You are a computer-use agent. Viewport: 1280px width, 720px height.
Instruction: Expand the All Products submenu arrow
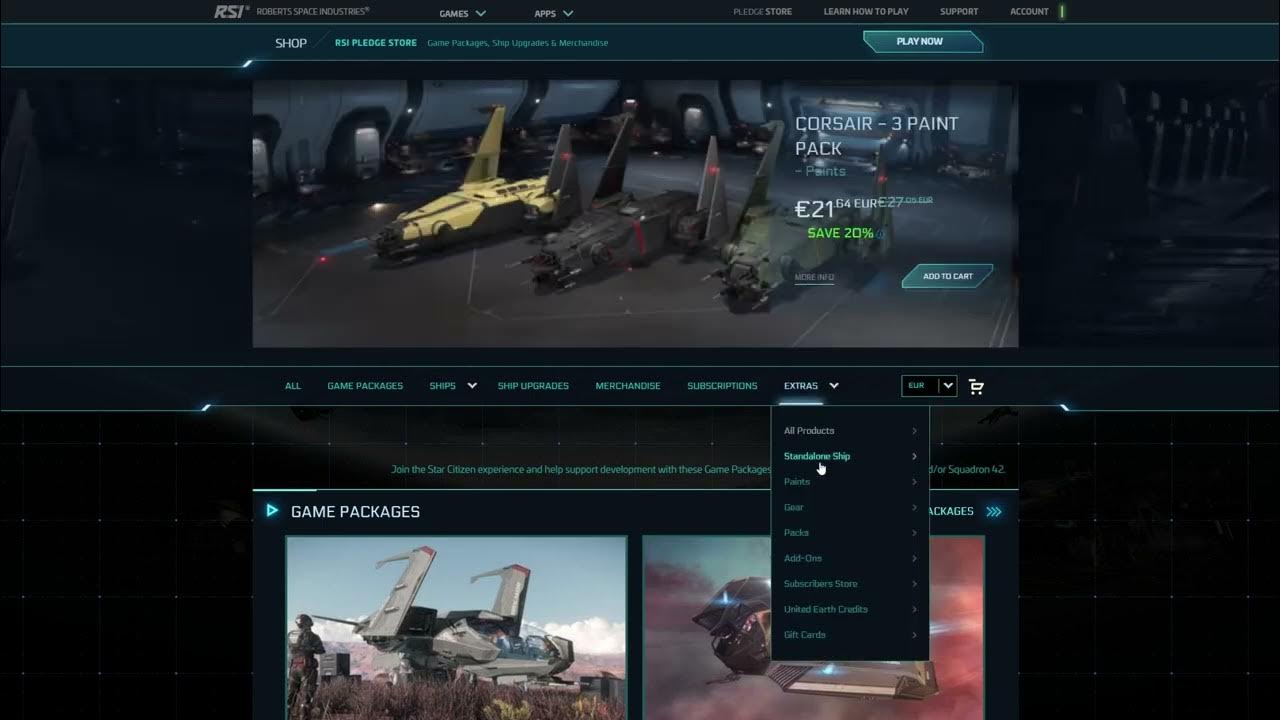point(914,431)
